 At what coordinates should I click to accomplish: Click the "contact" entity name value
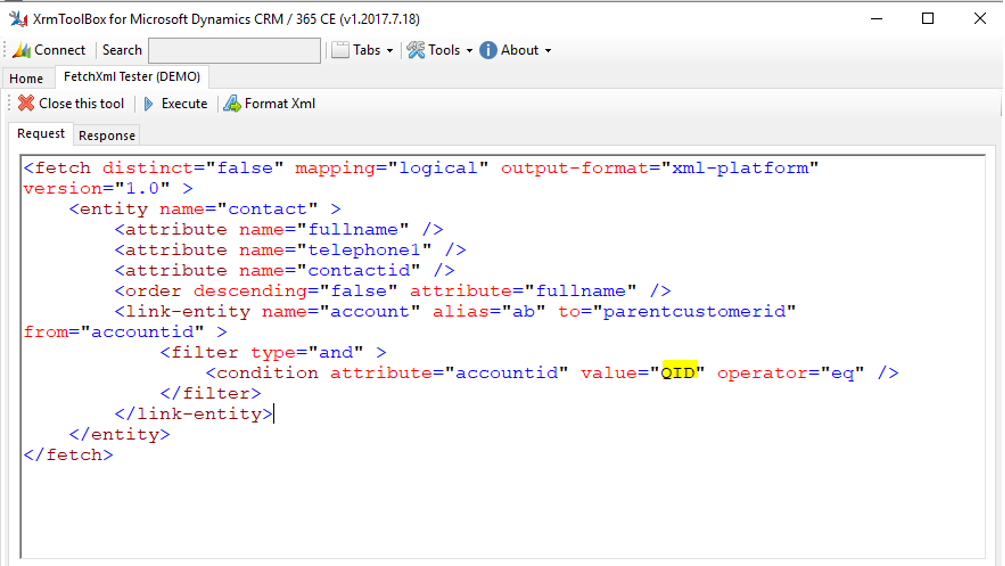click(x=267, y=208)
